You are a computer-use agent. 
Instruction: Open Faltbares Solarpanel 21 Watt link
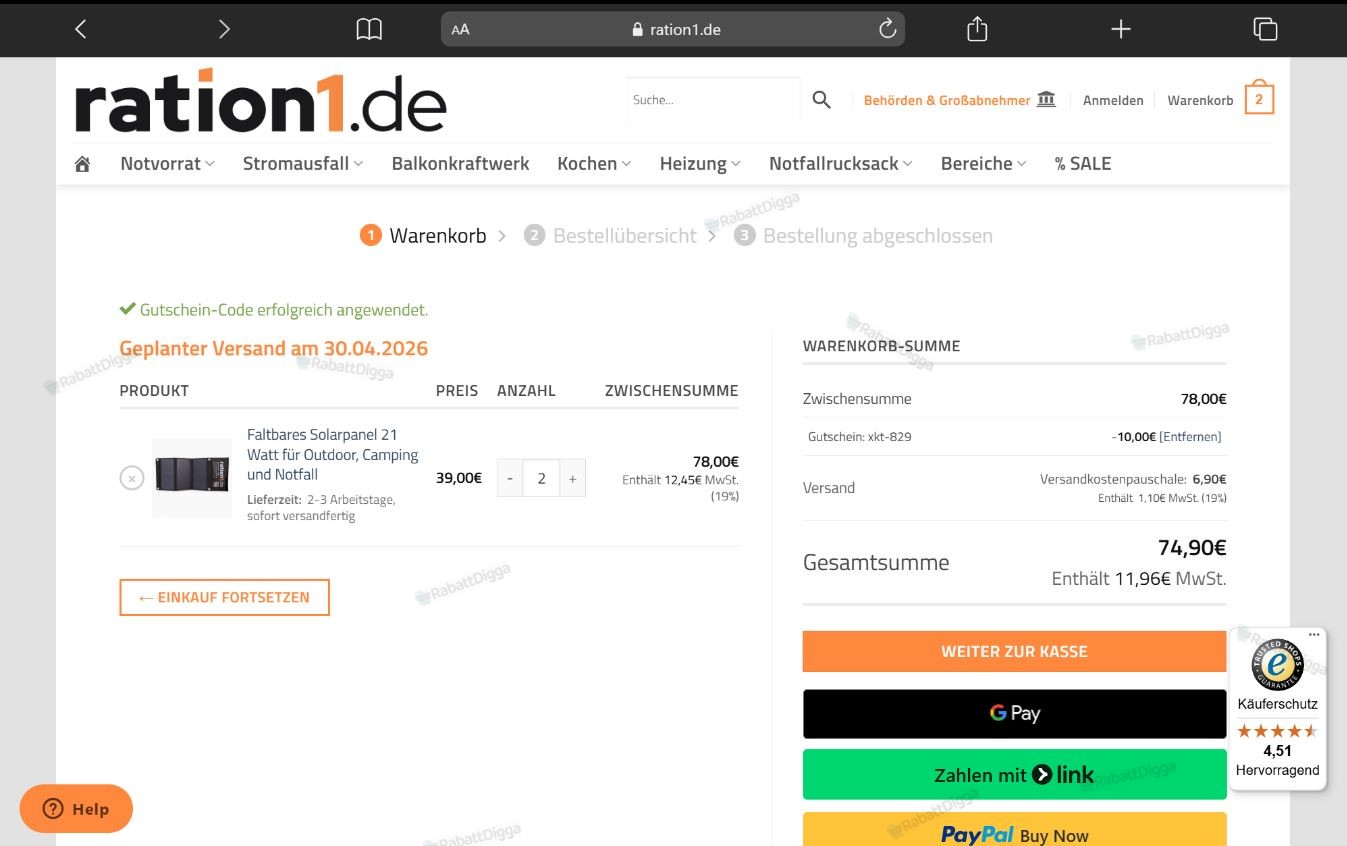(x=333, y=454)
